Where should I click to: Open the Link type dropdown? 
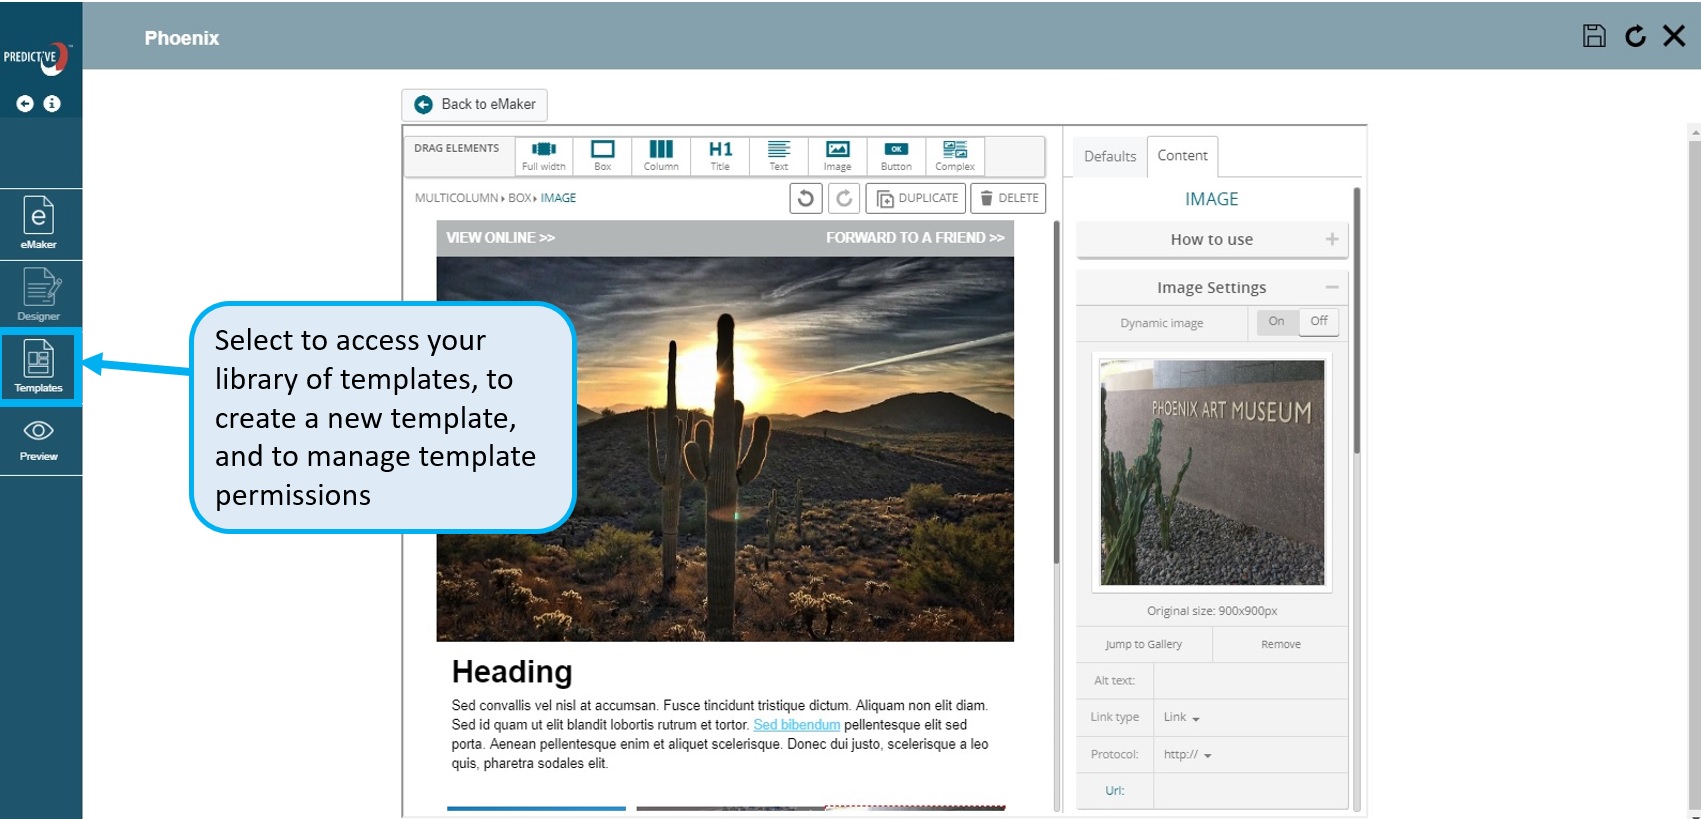point(1181,717)
